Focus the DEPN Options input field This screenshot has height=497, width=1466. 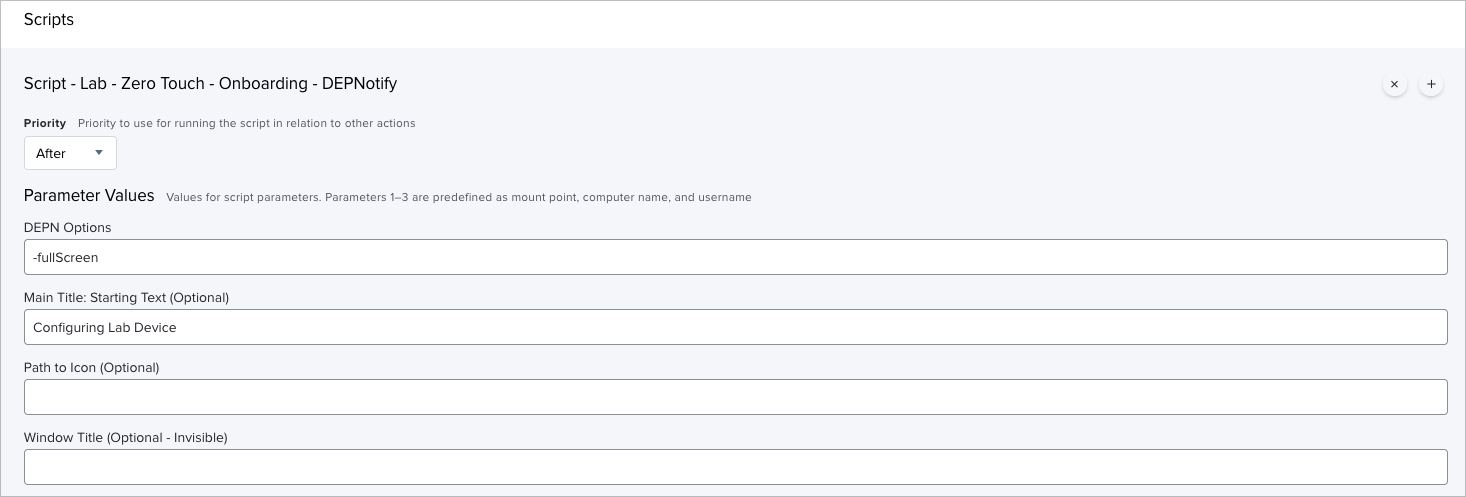click(x=735, y=257)
